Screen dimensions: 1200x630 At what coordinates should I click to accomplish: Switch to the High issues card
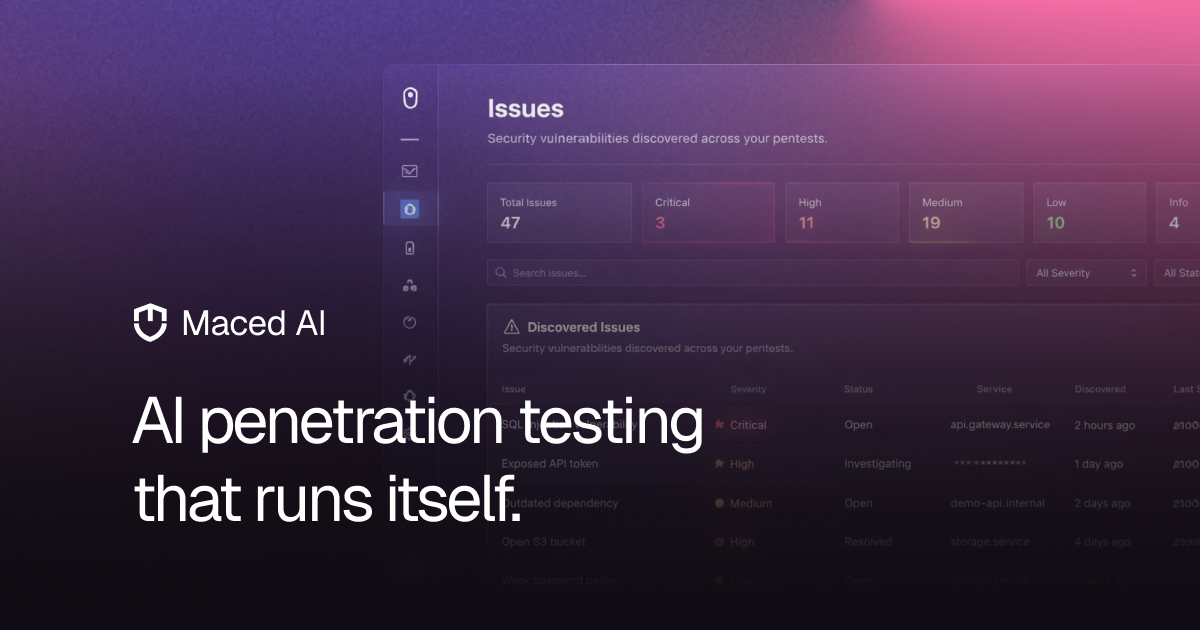click(x=841, y=212)
